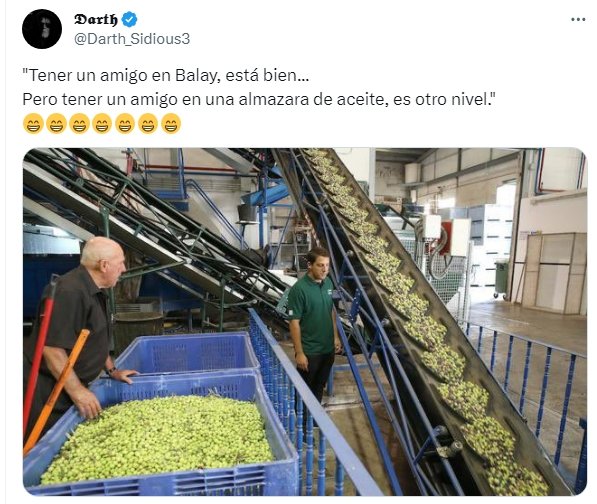Screen dimensions: 597x504
Task: Click the fourth grinning emoji in row
Action: (102, 124)
